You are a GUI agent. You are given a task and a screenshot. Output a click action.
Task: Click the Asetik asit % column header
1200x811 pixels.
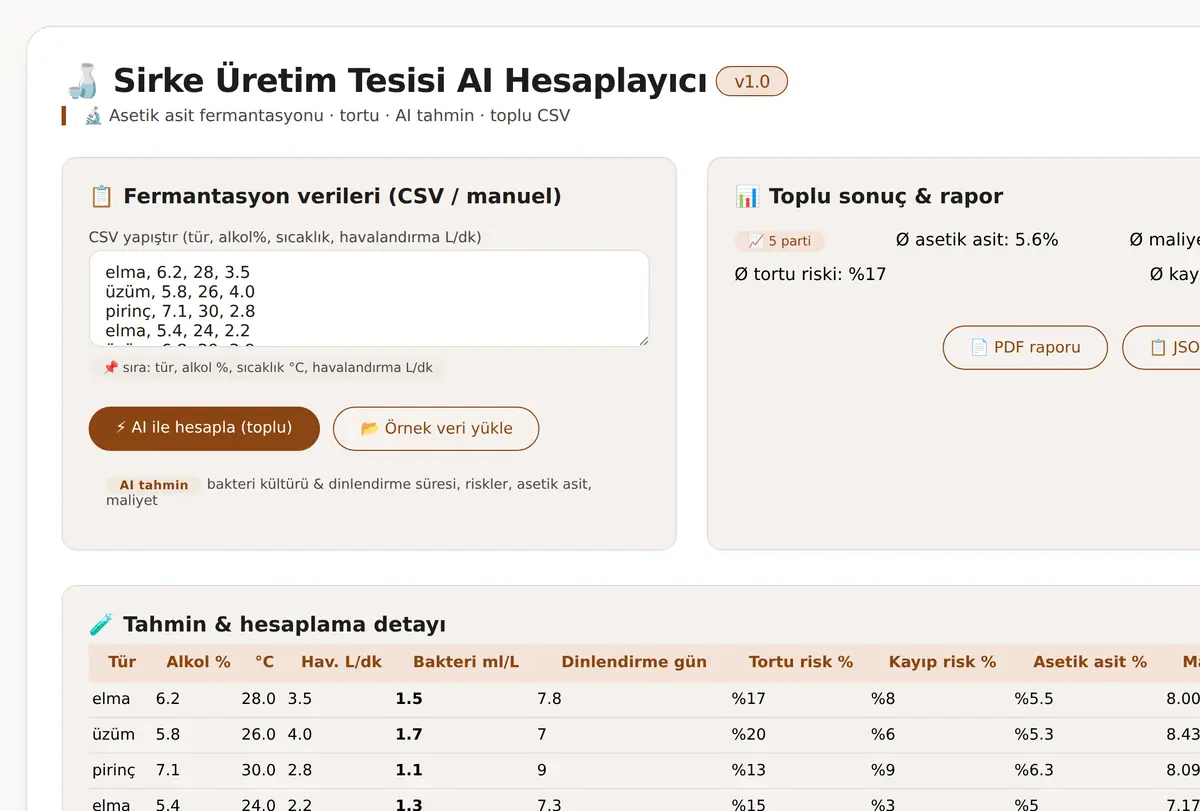pos(1090,662)
